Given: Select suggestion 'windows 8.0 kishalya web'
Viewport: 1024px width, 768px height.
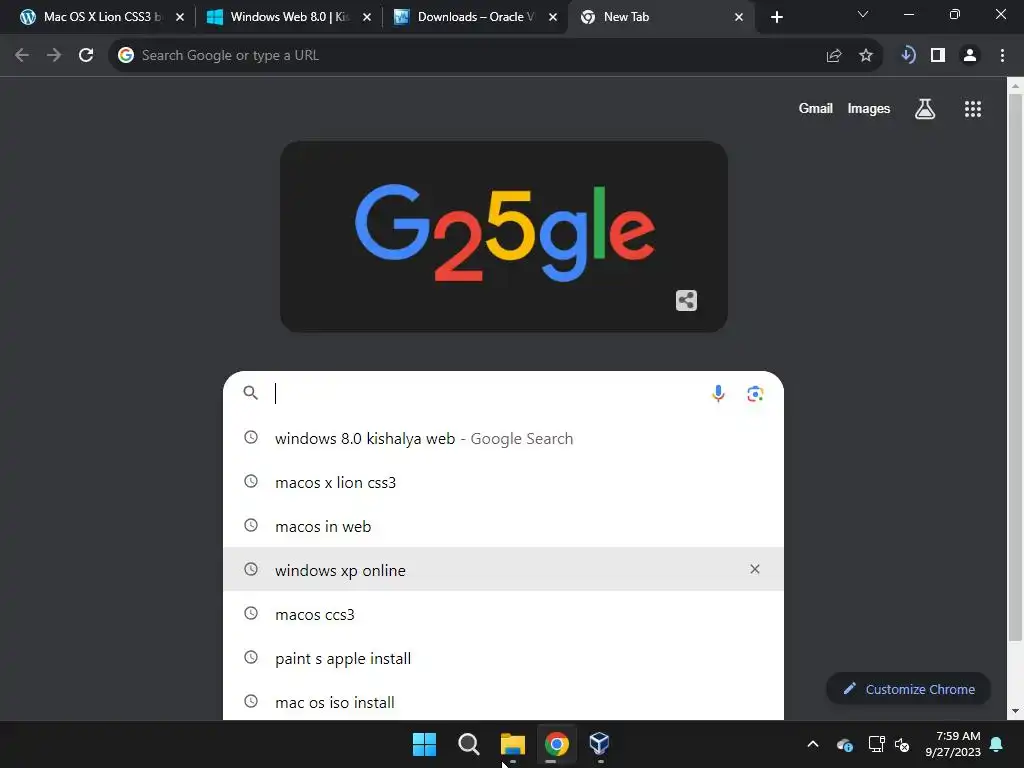Looking at the screenshot, I should click(x=503, y=438).
